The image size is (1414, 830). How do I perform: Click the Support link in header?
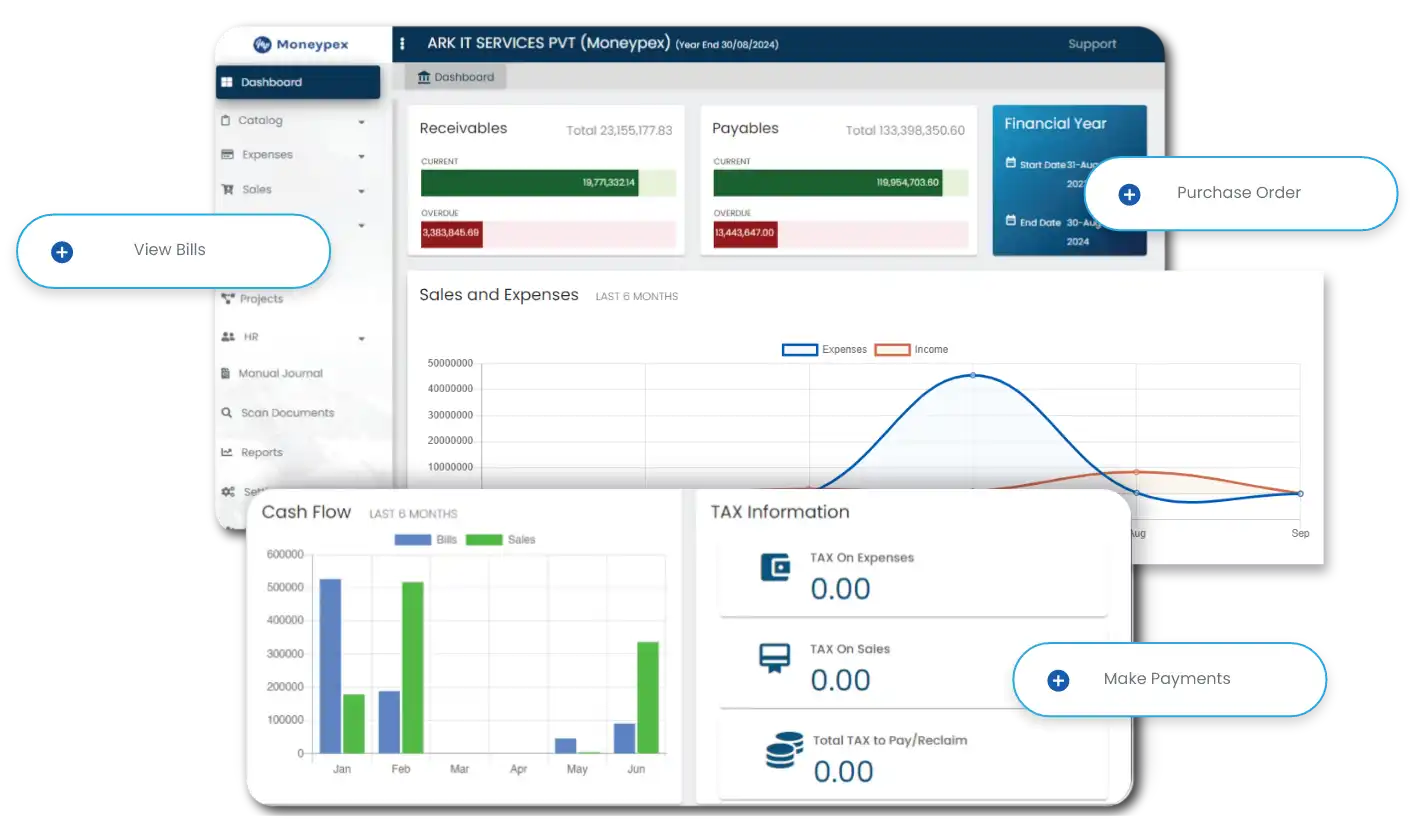click(1092, 44)
